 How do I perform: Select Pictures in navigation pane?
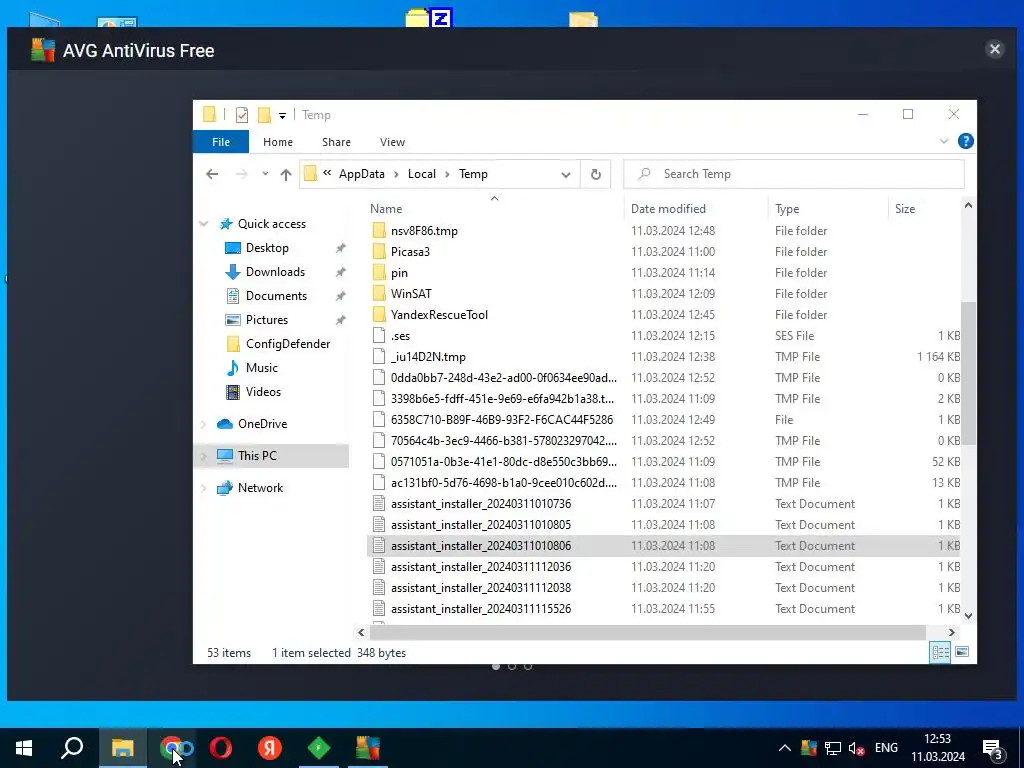click(x=266, y=320)
